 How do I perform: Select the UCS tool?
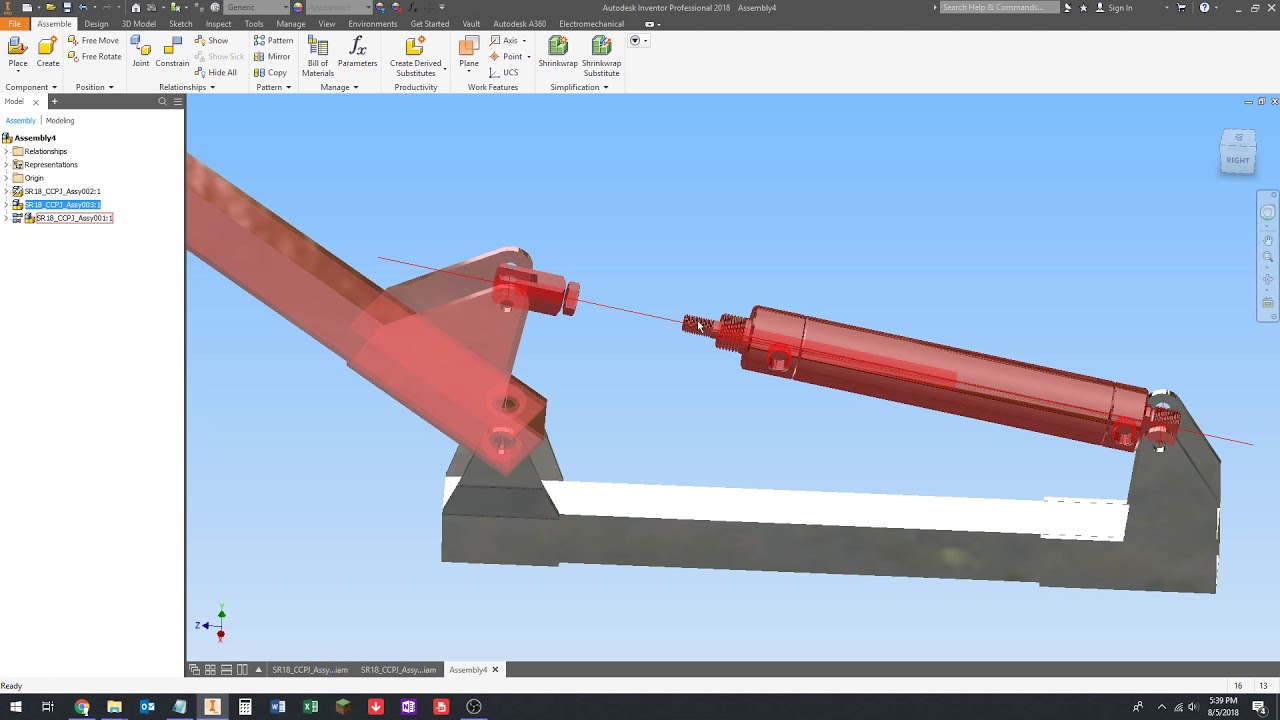[x=504, y=72]
